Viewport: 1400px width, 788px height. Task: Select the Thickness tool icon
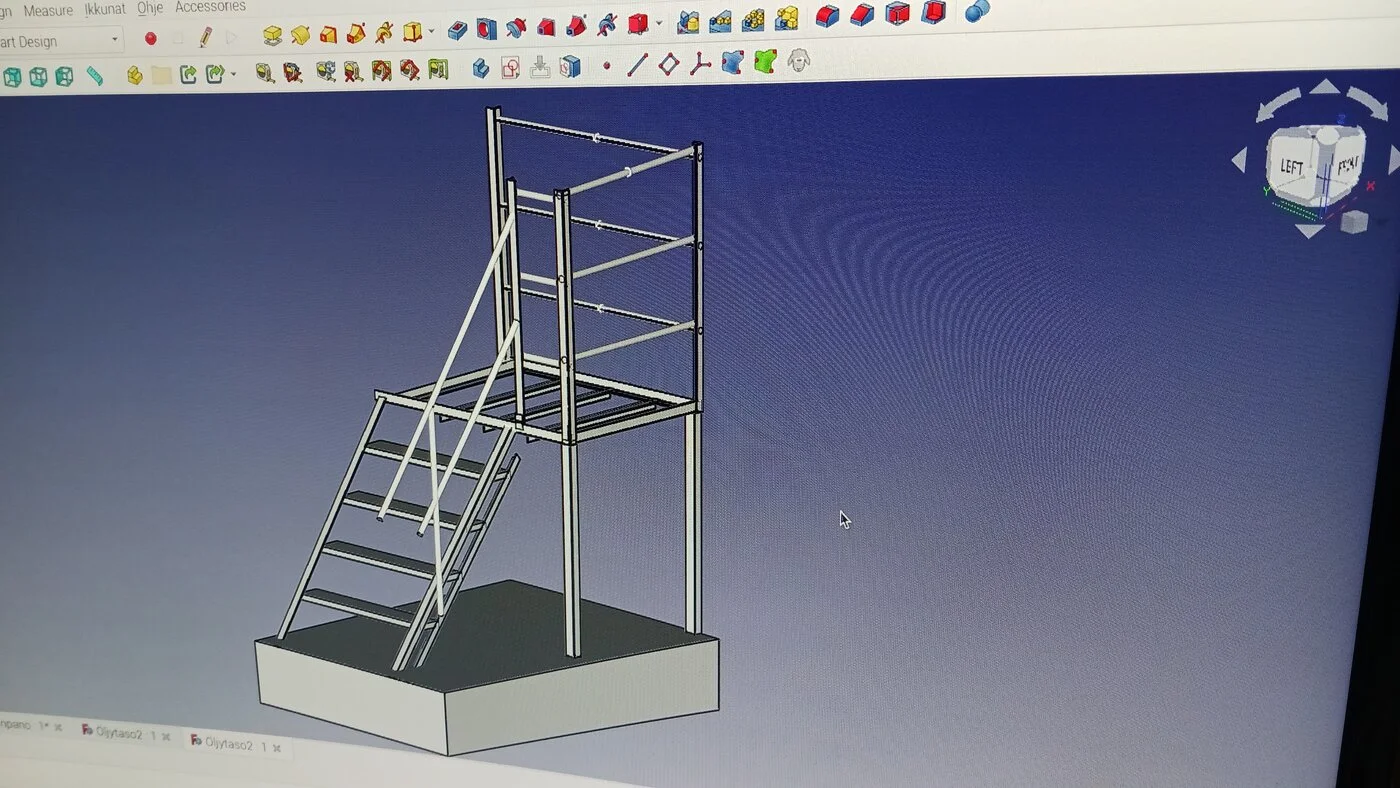point(932,12)
